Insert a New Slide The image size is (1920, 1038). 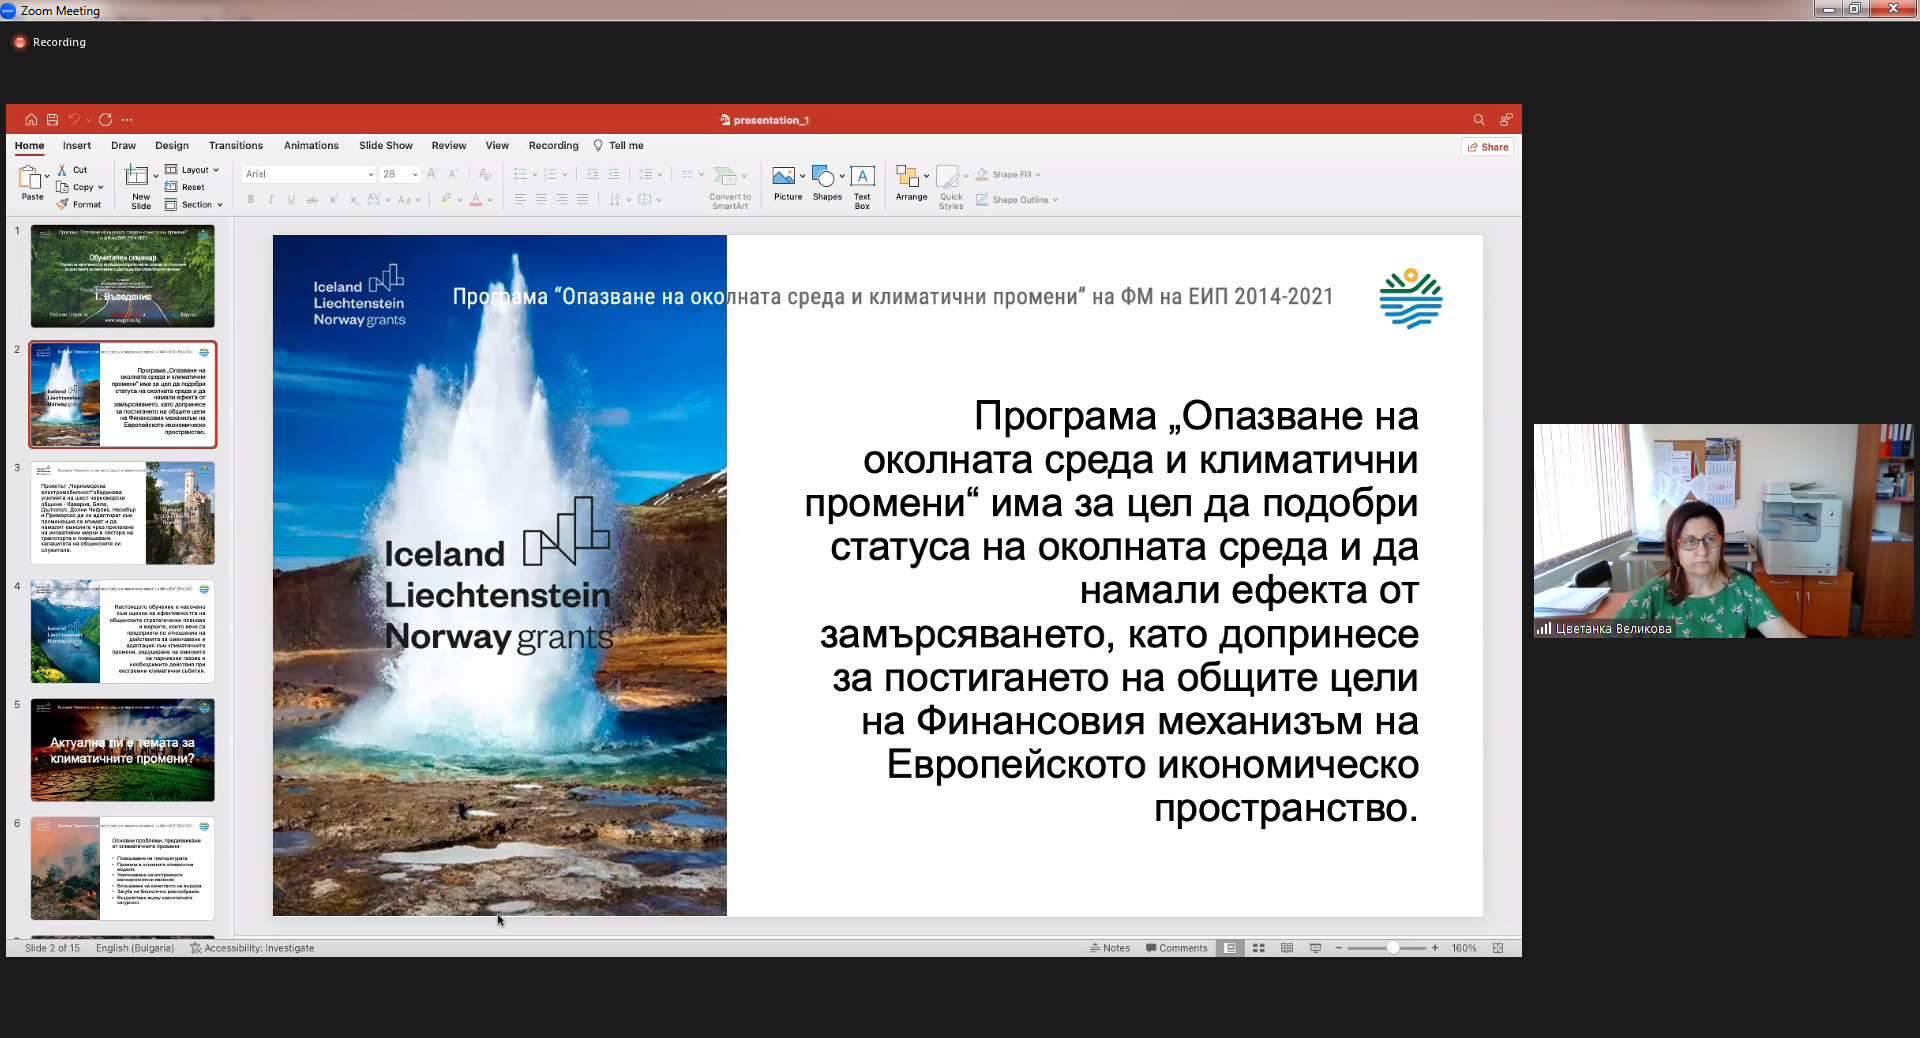pos(139,187)
